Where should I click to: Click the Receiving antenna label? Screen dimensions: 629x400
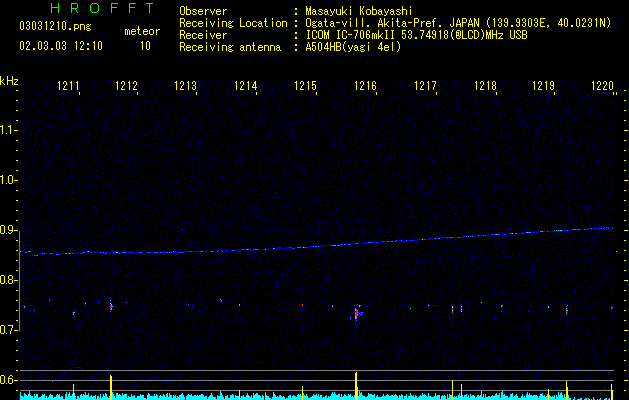(x=230, y=47)
